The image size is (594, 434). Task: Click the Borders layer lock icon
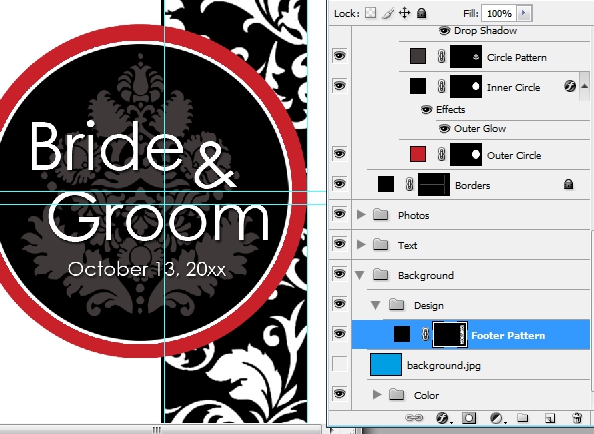coord(568,184)
